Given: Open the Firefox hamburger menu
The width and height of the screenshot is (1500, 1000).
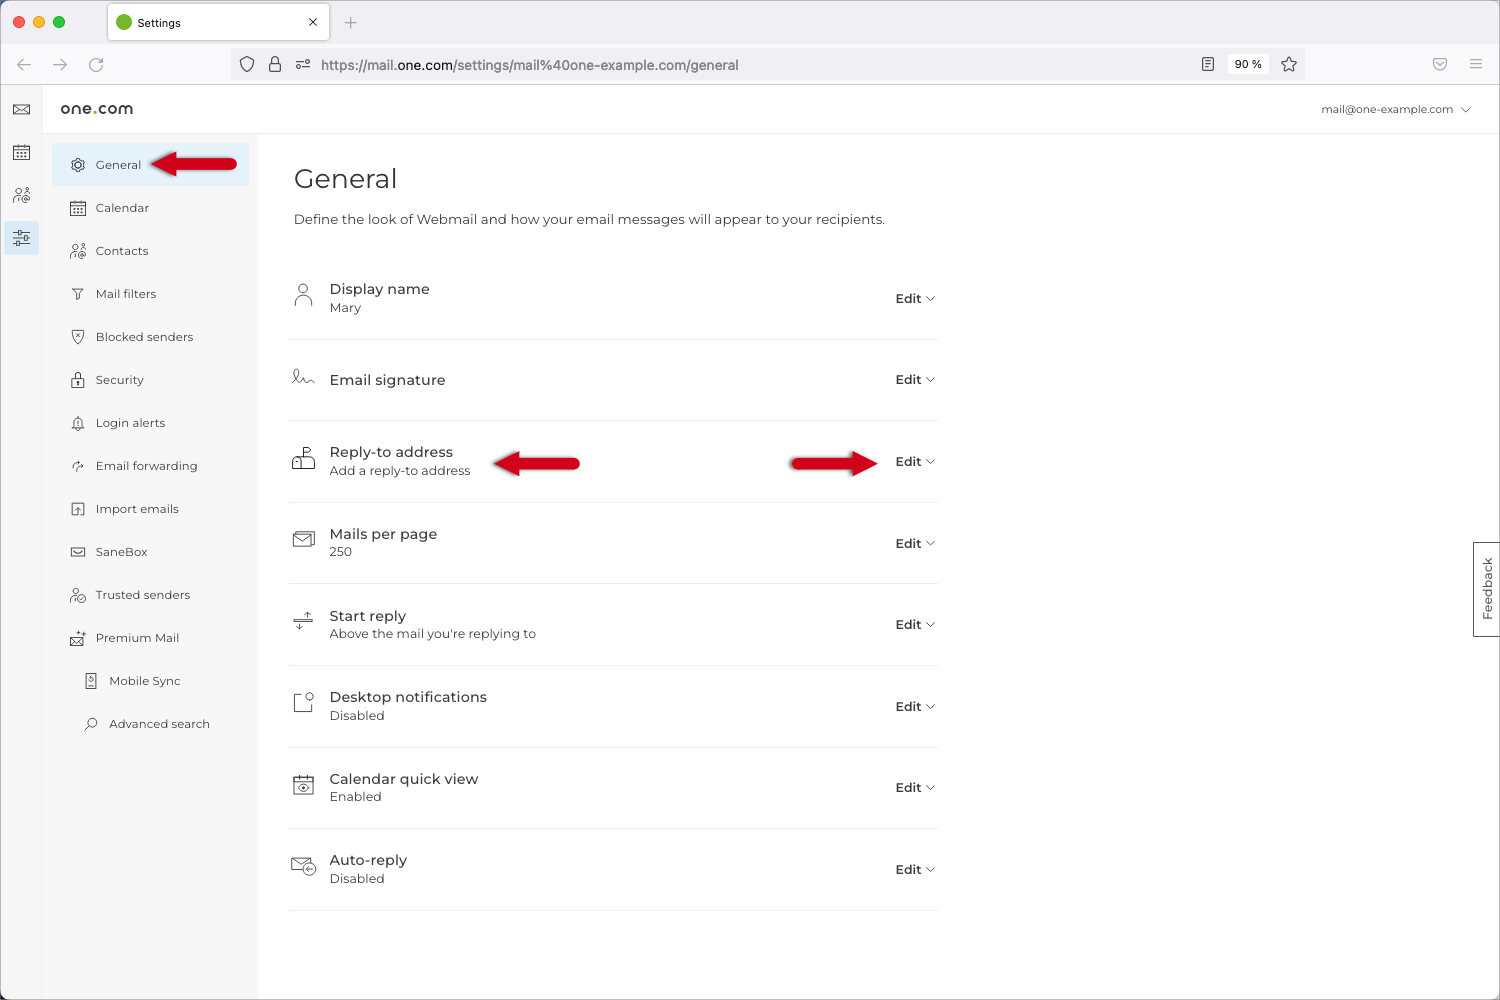Looking at the screenshot, I should coord(1475,64).
